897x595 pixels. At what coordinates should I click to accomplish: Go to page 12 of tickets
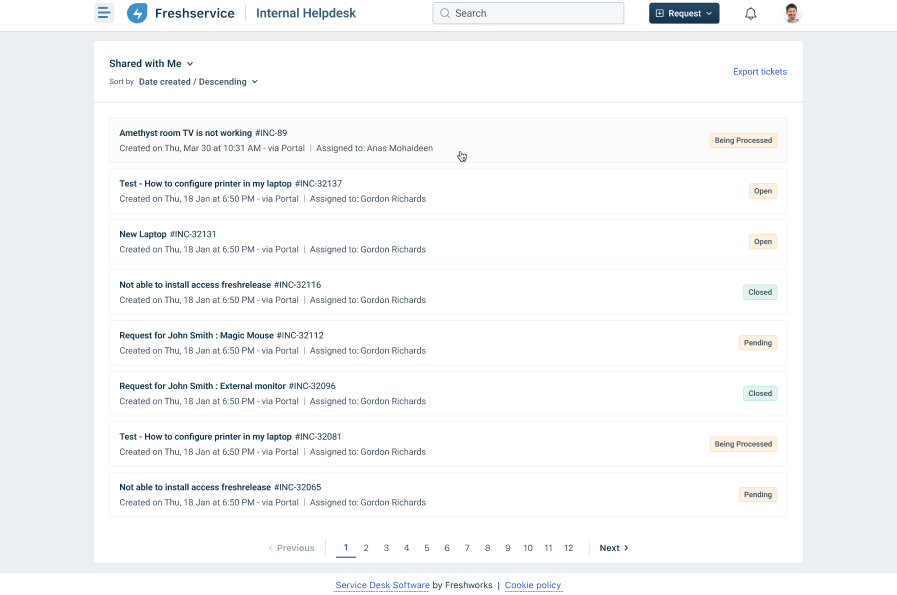coord(569,548)
